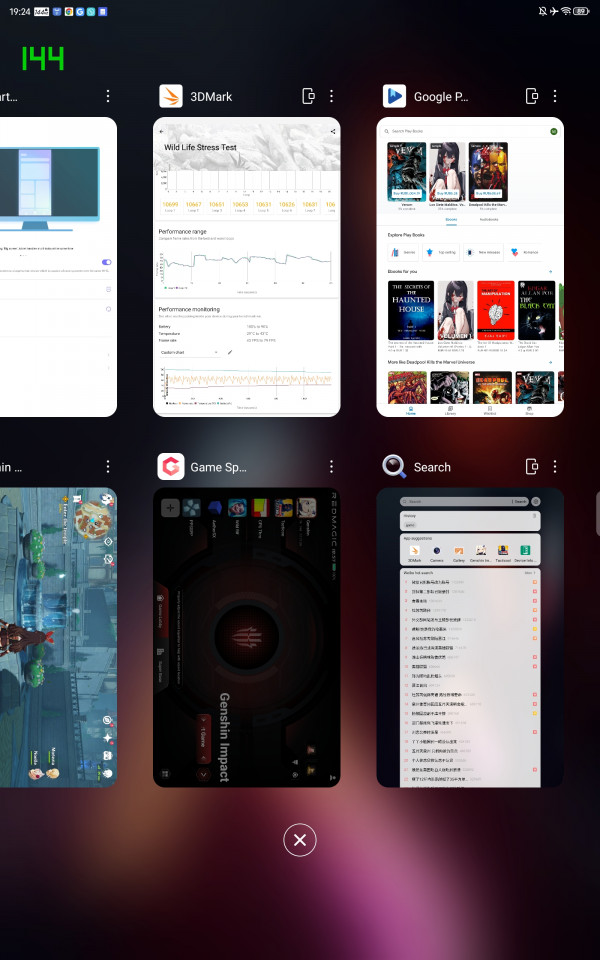Tap the 'Search' card title text

tap(432, 467)
